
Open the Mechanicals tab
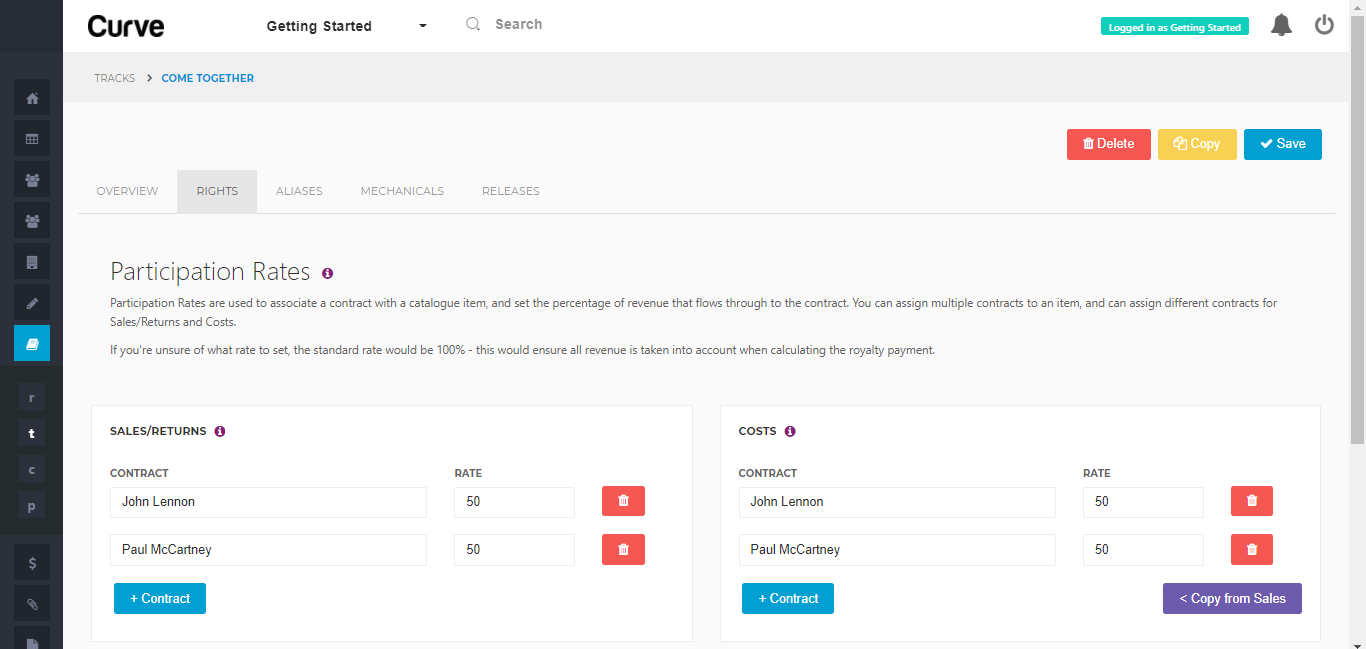(x=402, y=191)
